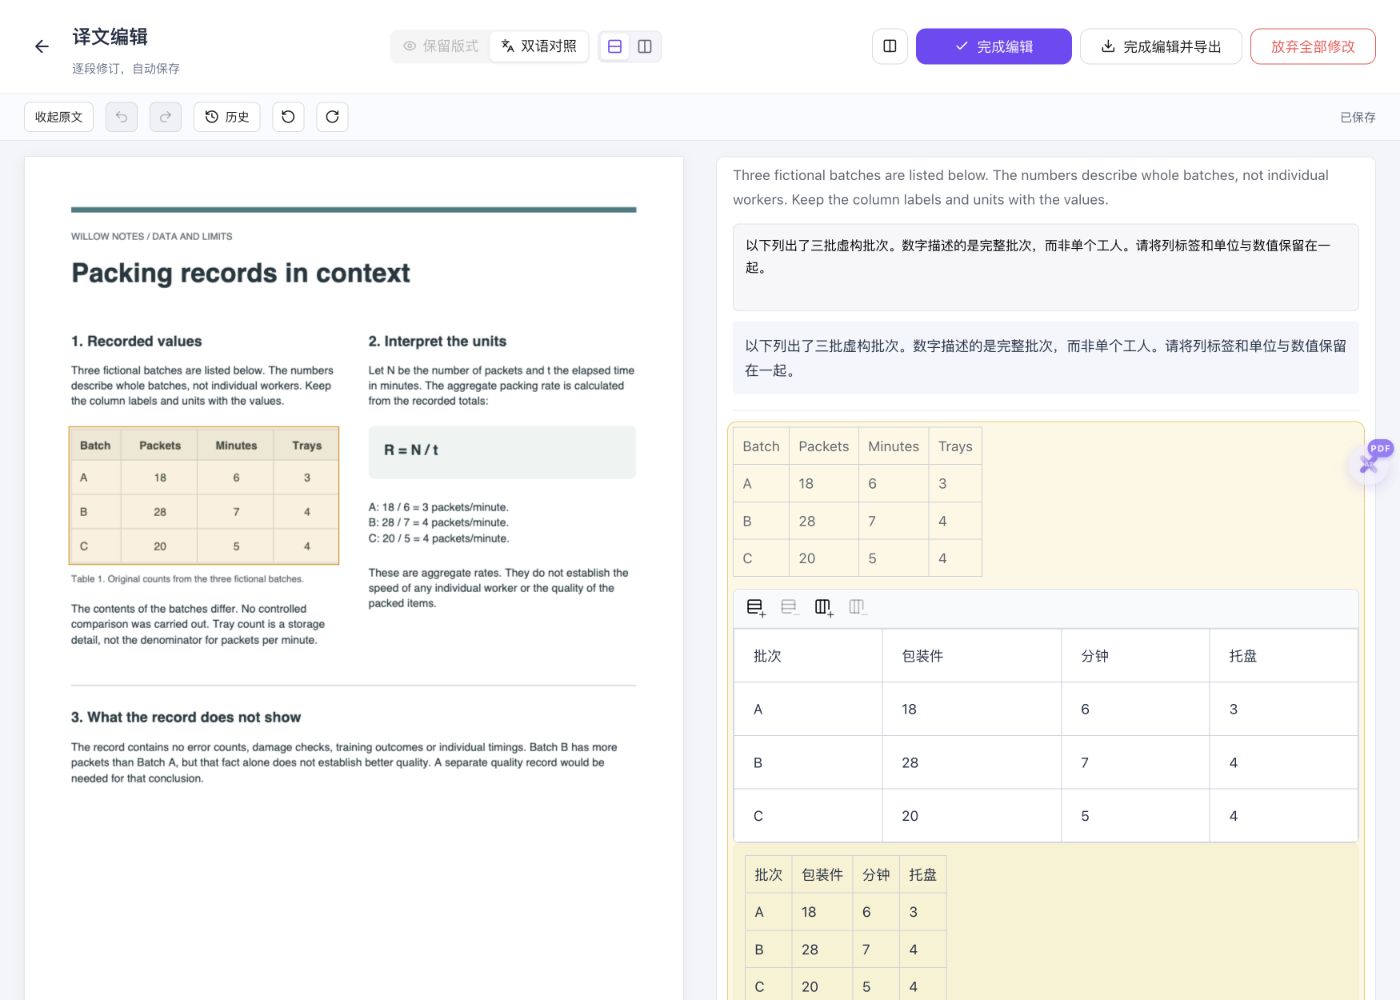Add a row to the translated table
The width and height of the screenshot is (1400, 1000).
pyautogui.click(x=756, y=607)
